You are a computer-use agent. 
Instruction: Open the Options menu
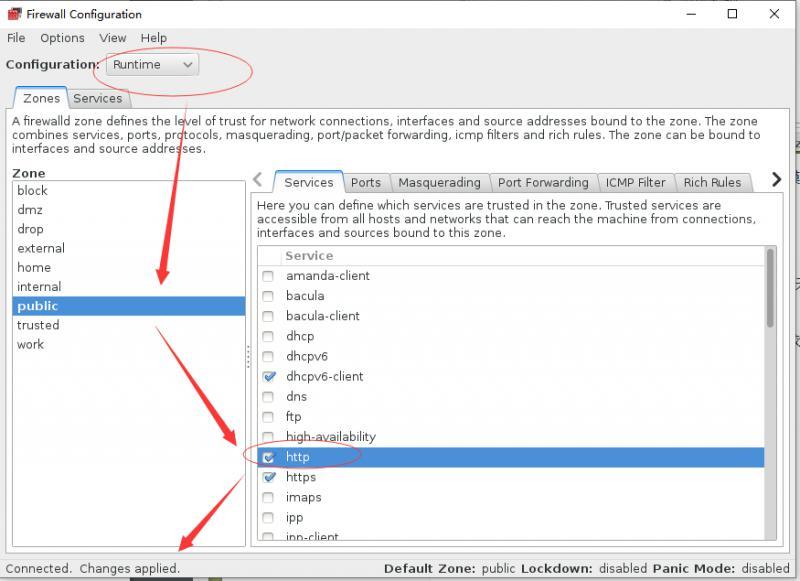(62, 38)
